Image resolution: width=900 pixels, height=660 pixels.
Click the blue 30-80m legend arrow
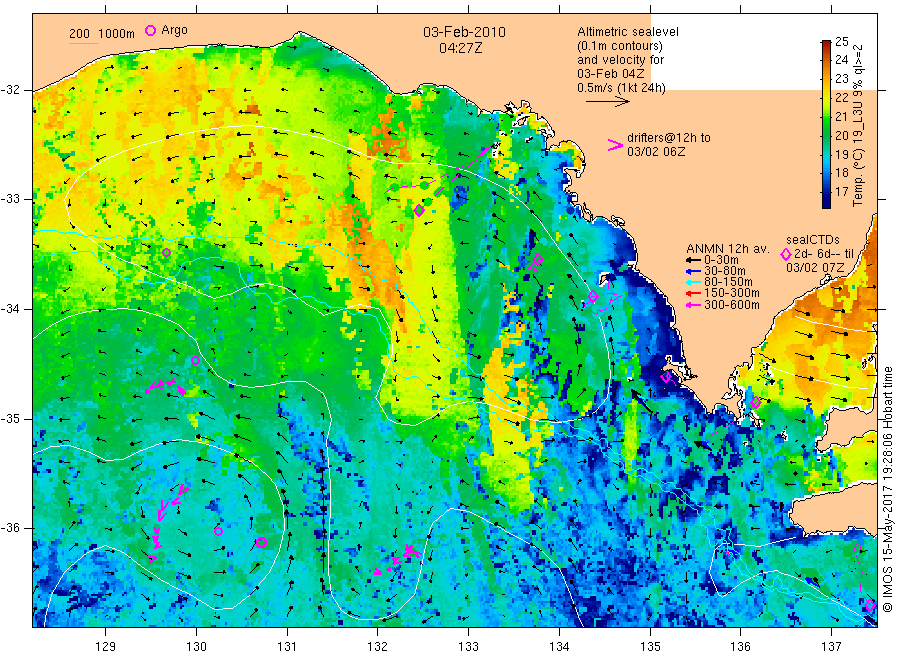(x=693, y=271)
